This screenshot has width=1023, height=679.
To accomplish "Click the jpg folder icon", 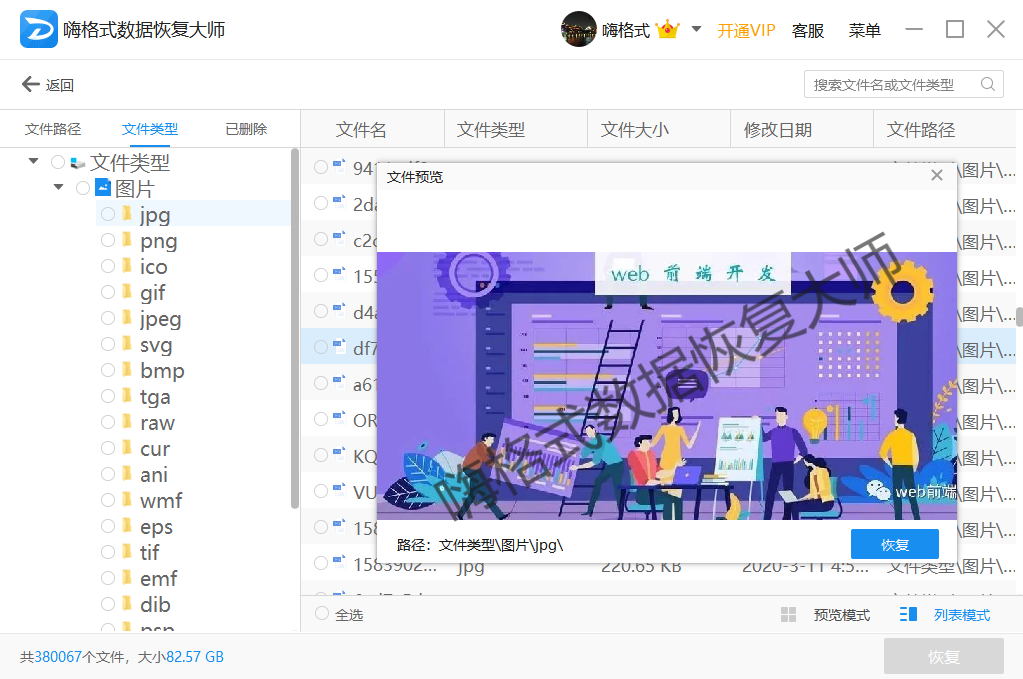I will pos(127,213).
